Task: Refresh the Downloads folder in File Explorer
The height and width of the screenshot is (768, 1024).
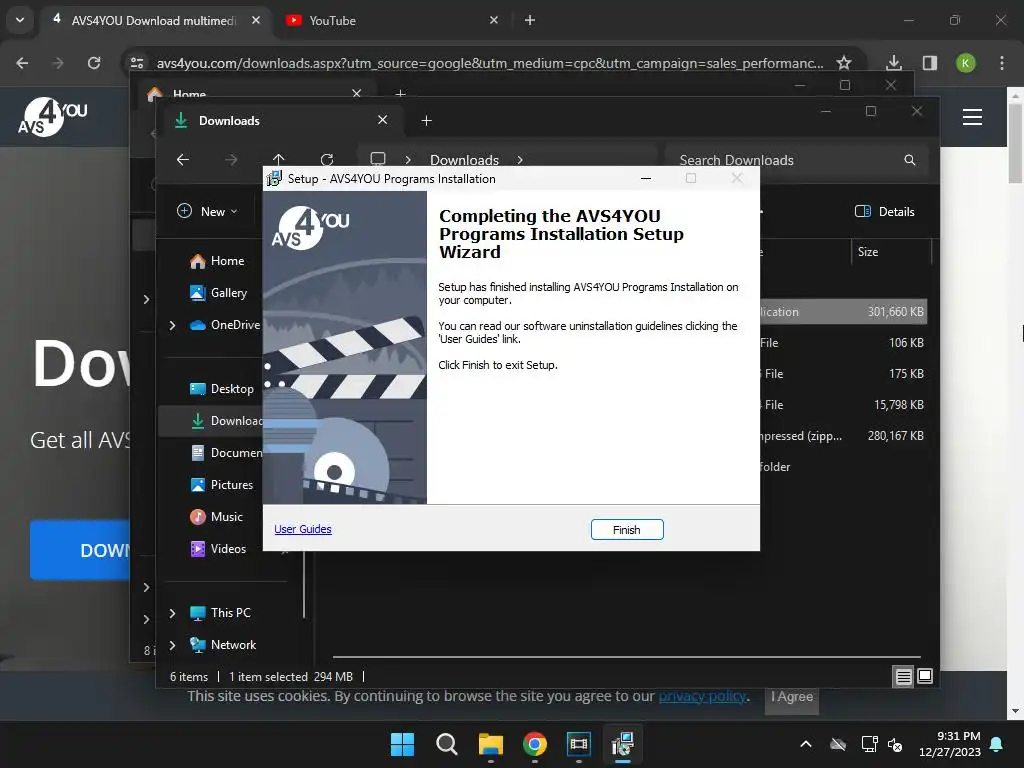Action: (327, 159)
